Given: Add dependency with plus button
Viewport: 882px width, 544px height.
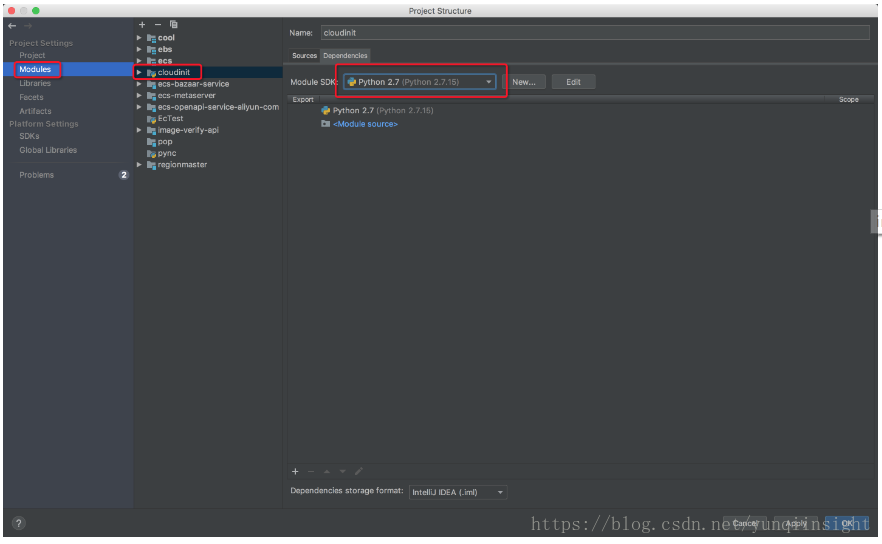Looking at the screenshot, I should [x=295, y=471].
